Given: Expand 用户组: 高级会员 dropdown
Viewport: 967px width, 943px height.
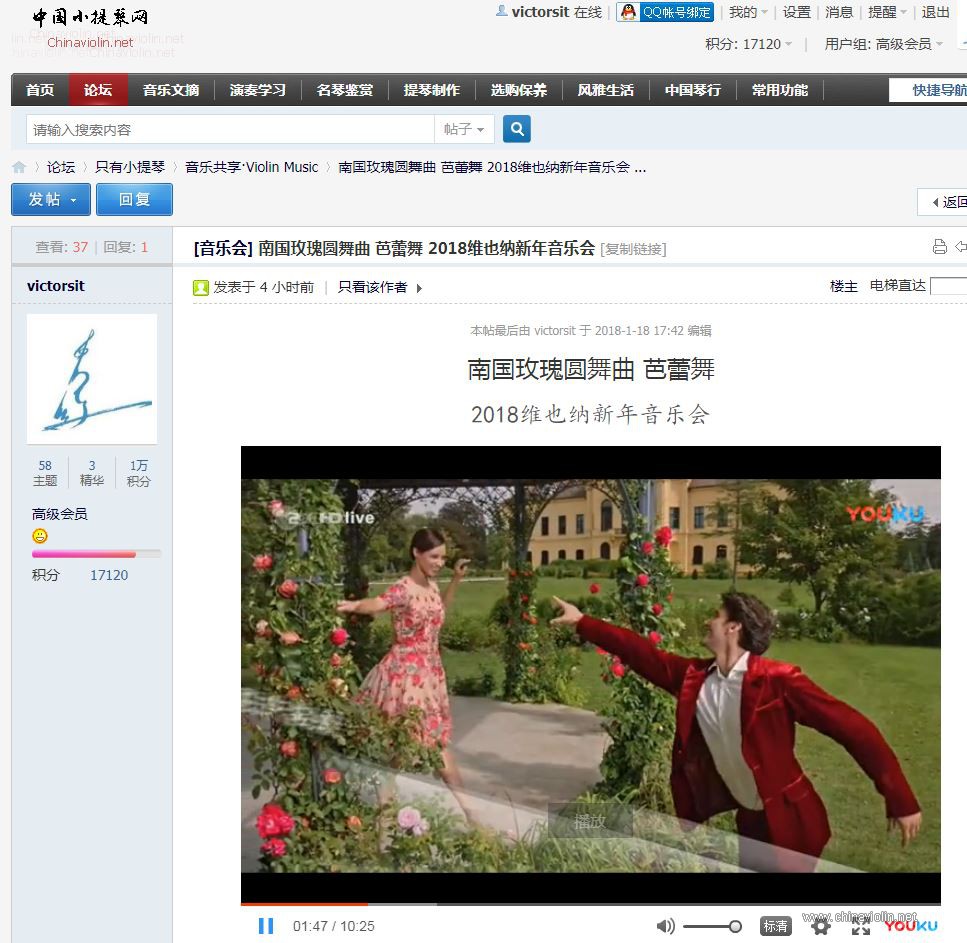Looking at the screenshot, I should 884,44.
